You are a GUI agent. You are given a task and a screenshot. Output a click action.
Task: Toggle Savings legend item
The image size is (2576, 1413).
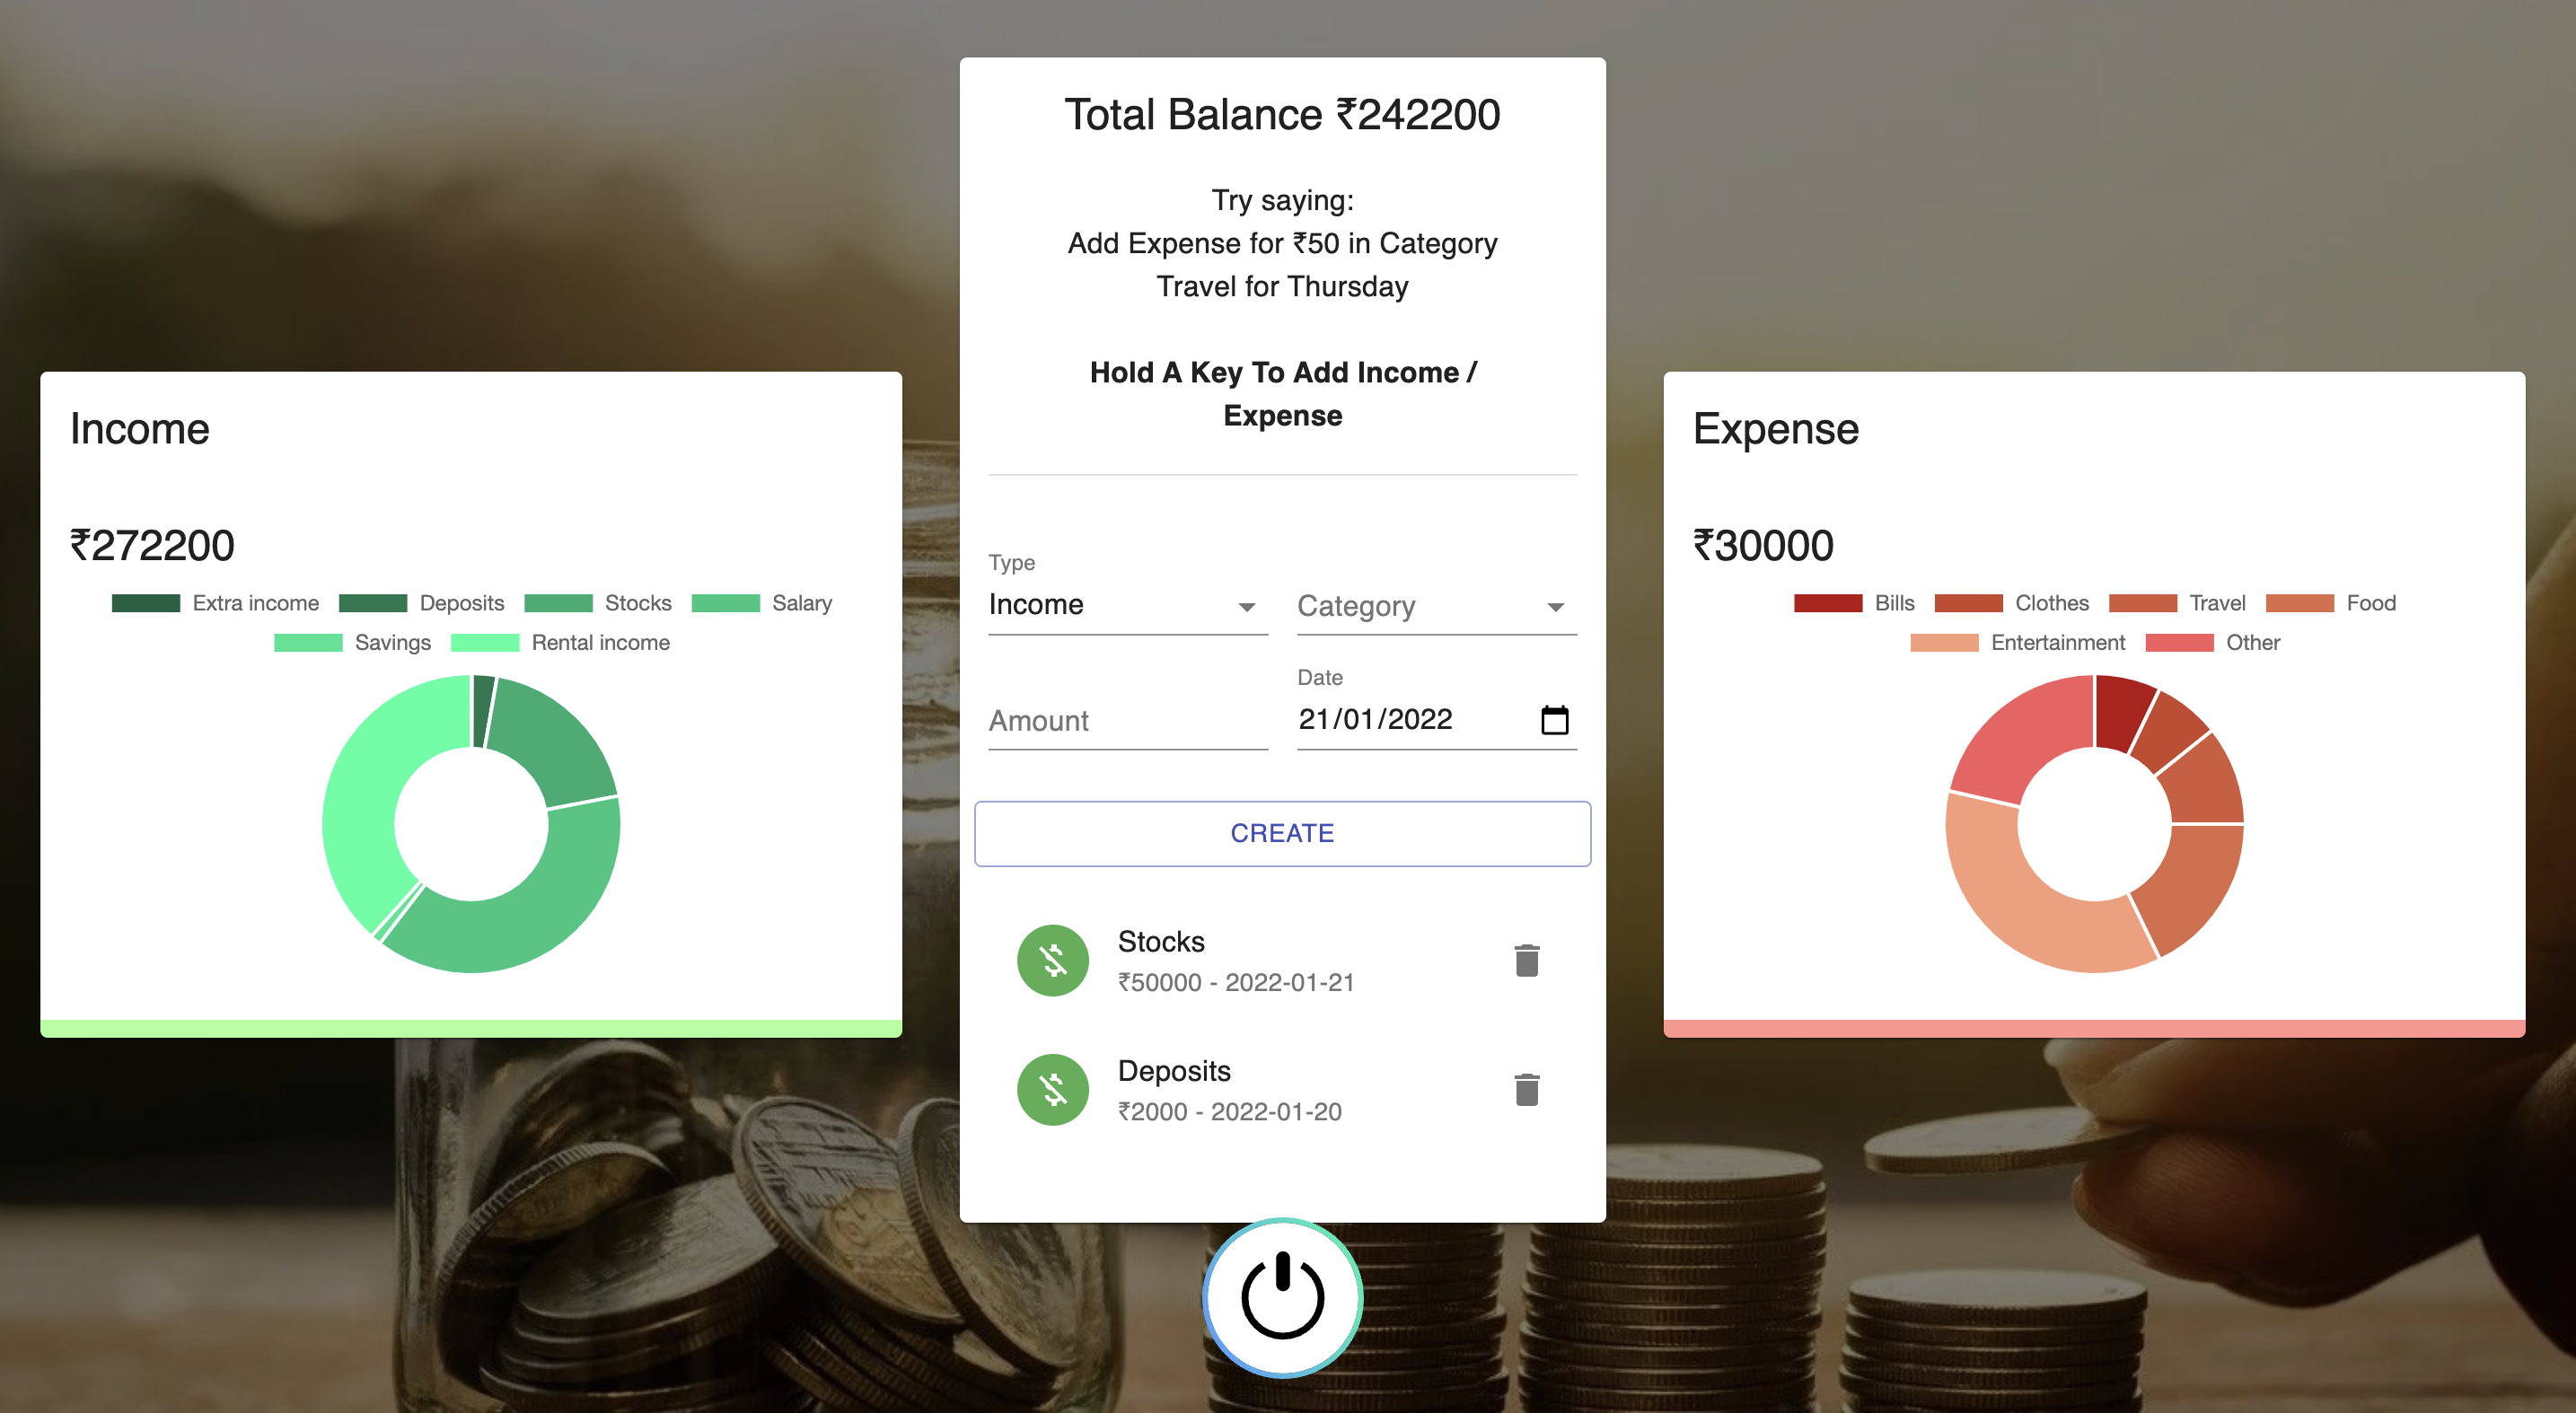[x=352, y=642]
